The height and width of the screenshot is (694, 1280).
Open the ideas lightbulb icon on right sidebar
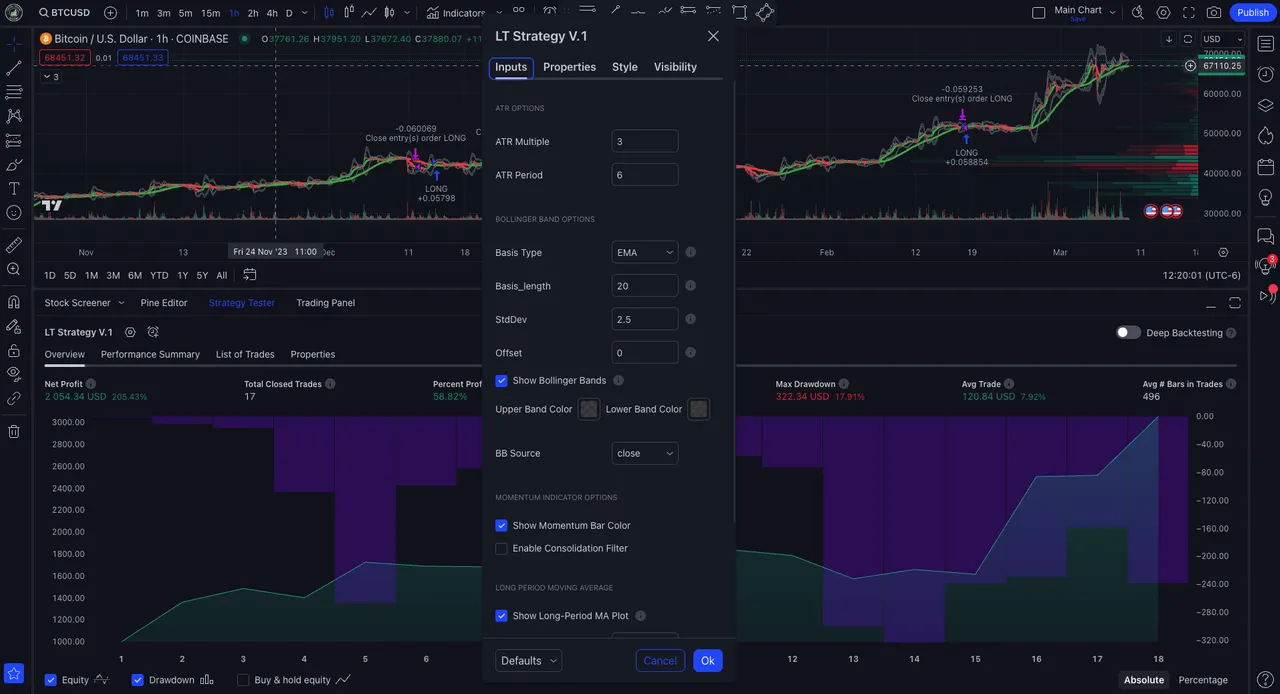(x=1266, y=196)
